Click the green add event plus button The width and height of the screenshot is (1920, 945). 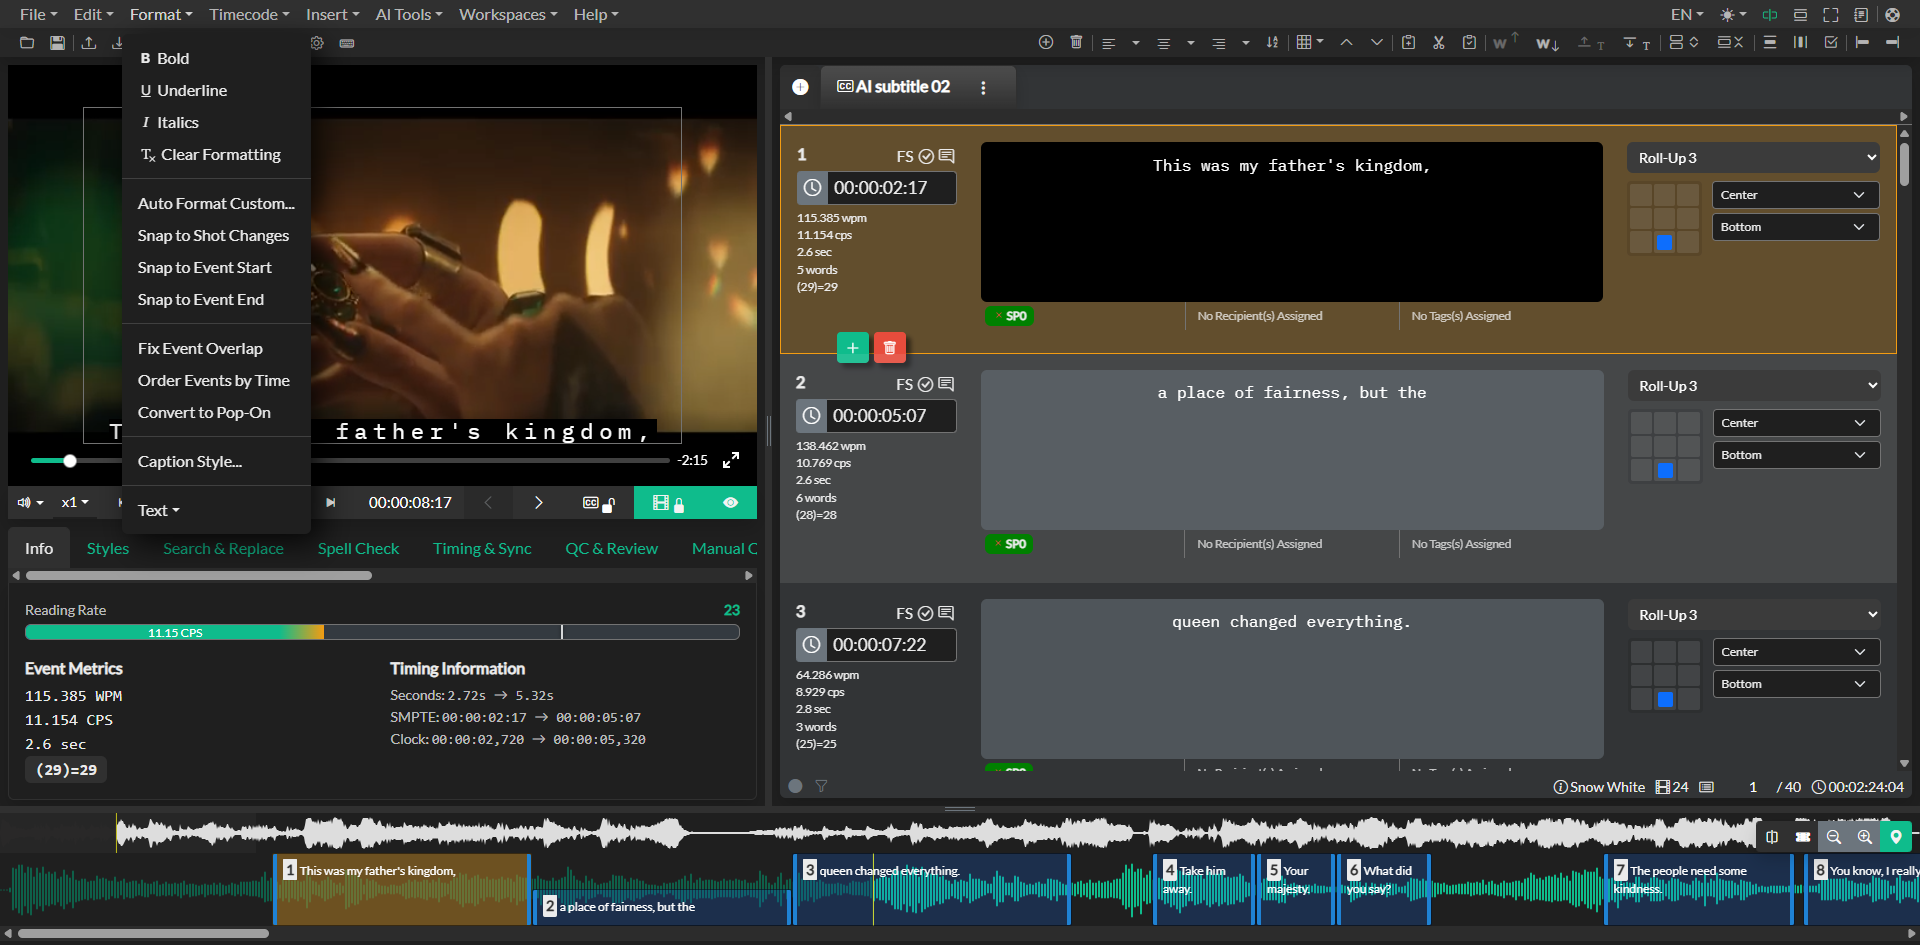click(x=852, y=348)
